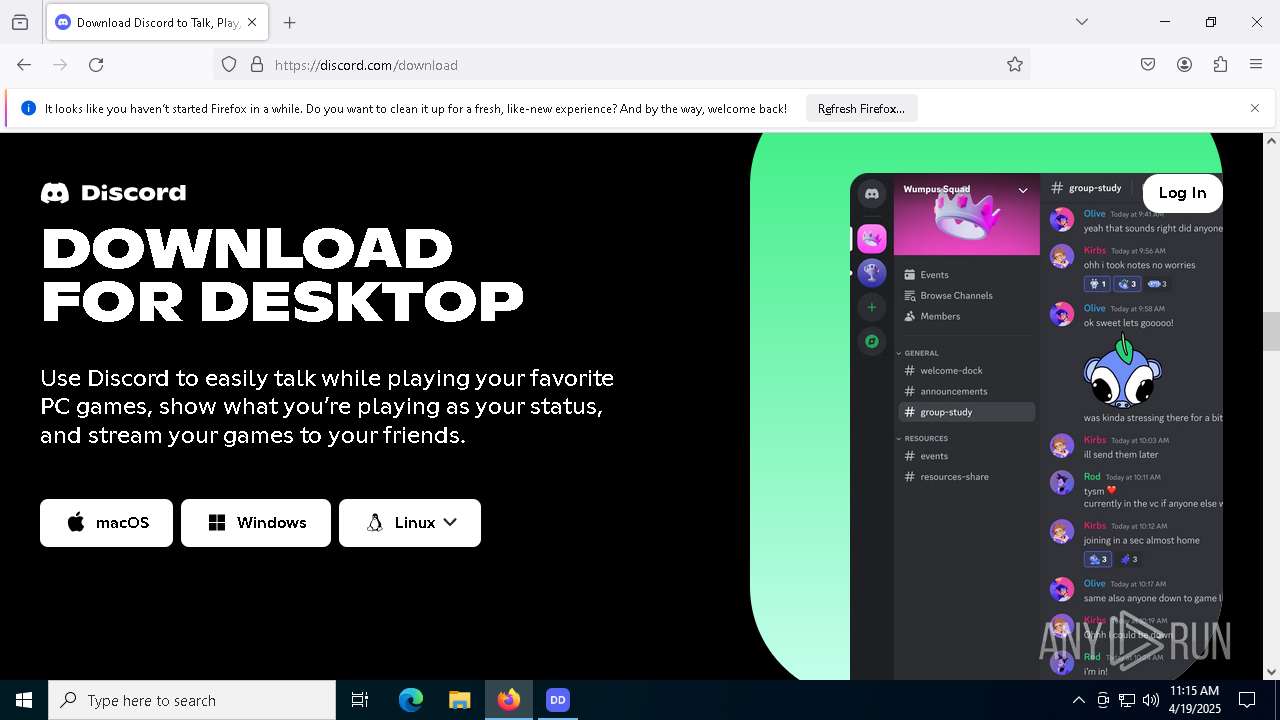Screen dimensions: 1280x720
Task: Click the Wumpus sticker image in chat
Action: [1121, 372]
